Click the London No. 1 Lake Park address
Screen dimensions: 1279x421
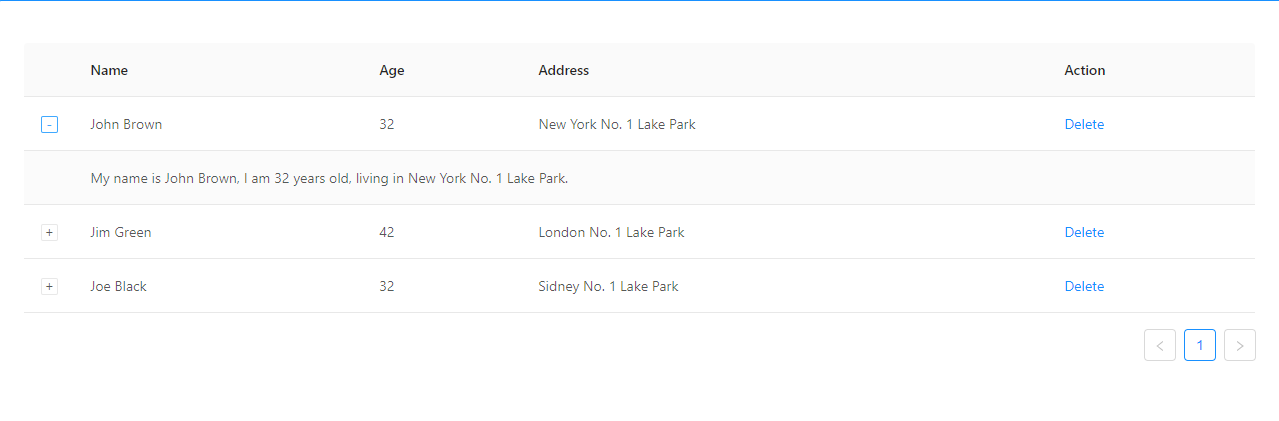(x=612, y=233)
